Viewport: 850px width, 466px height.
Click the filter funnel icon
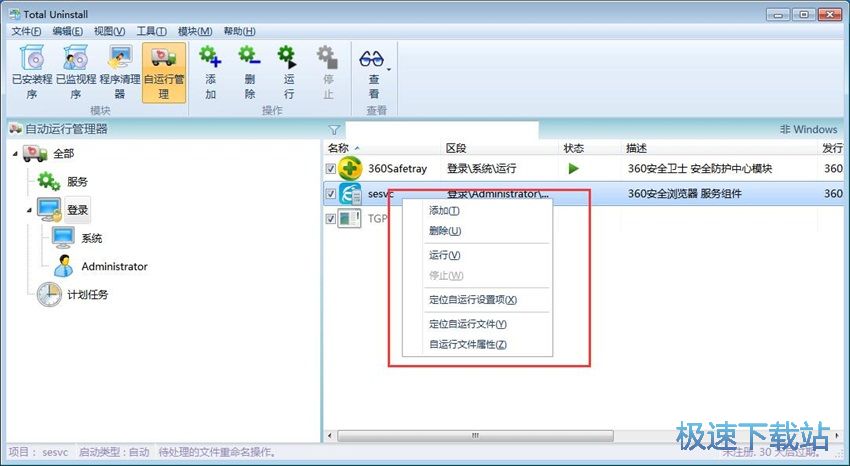[x=334, y=130]
